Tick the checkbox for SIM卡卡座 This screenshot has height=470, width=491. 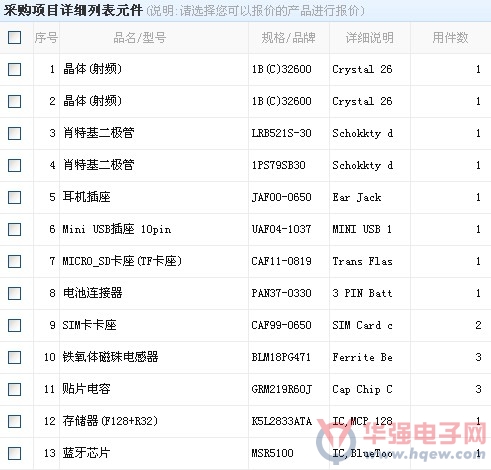point(14,325)
